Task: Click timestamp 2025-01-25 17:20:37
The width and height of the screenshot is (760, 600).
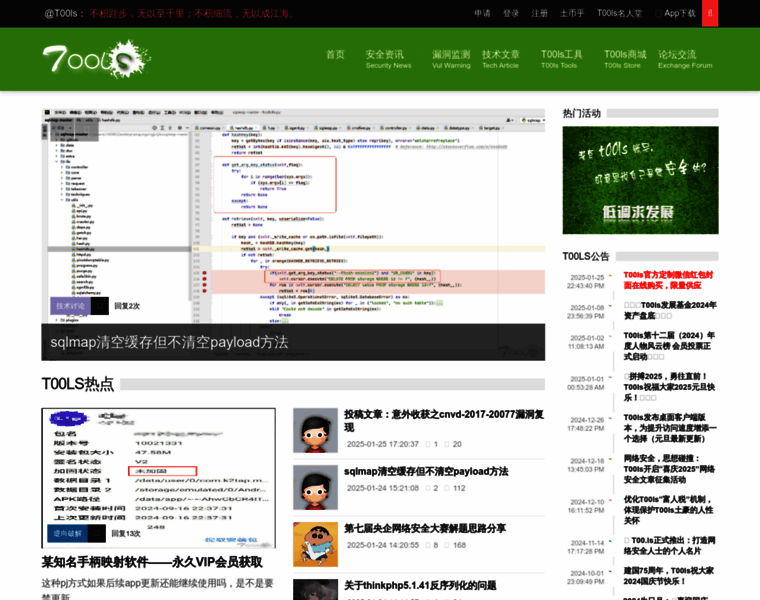Action: pos(383,444)
